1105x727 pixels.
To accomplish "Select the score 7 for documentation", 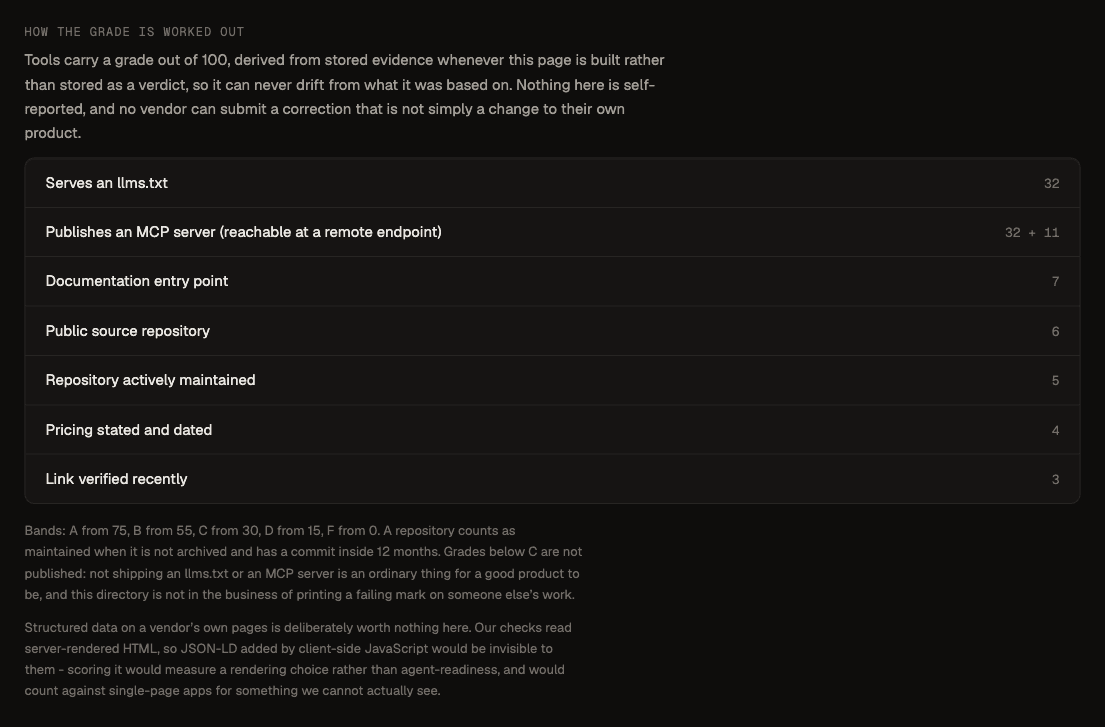I will [1055, 282].
